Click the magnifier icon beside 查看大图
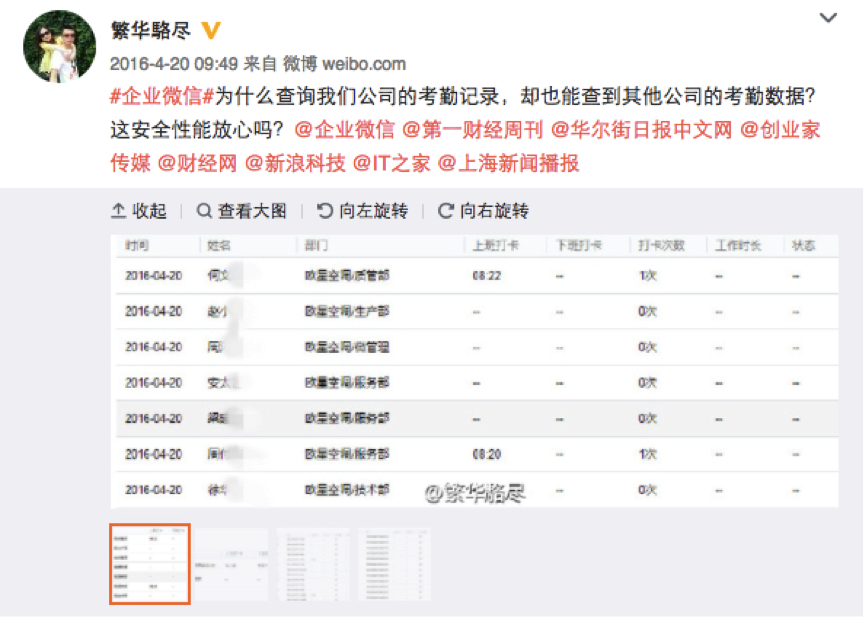The image size is (864, 617). [x=204, y=211]
